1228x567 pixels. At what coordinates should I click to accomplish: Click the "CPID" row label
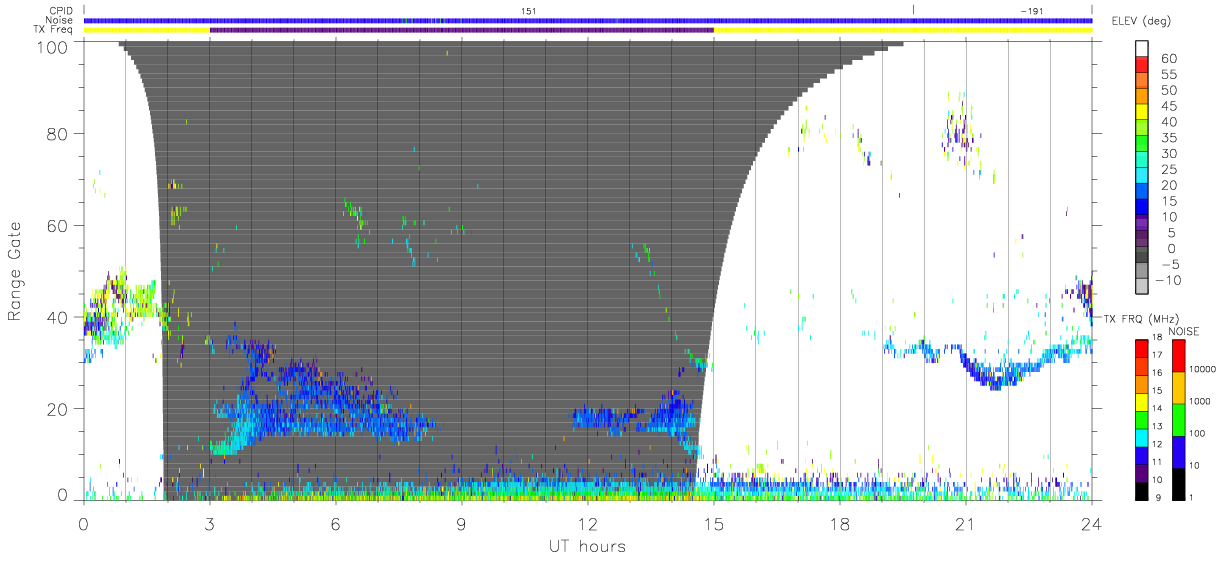(60, 11)
